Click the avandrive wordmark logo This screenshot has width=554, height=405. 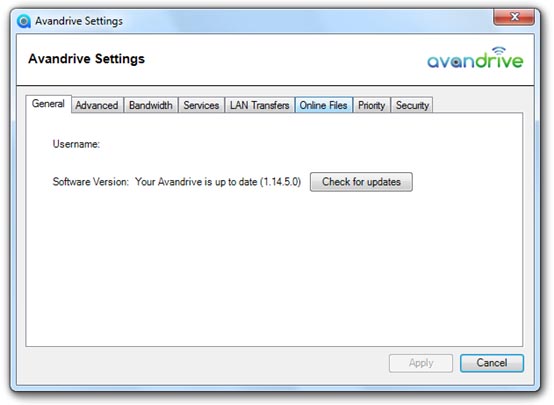475,58
